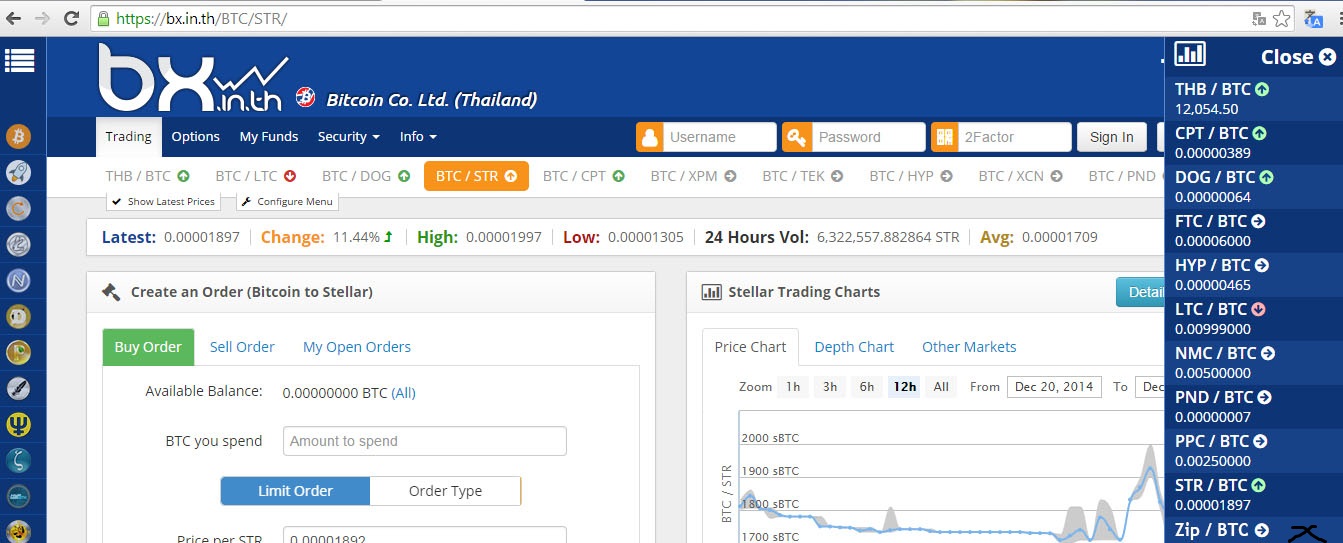The height and width of the screenshot is (543, 1343).
Task: Switch to the Sell Order tab
Action: click(x=242, y=347)
